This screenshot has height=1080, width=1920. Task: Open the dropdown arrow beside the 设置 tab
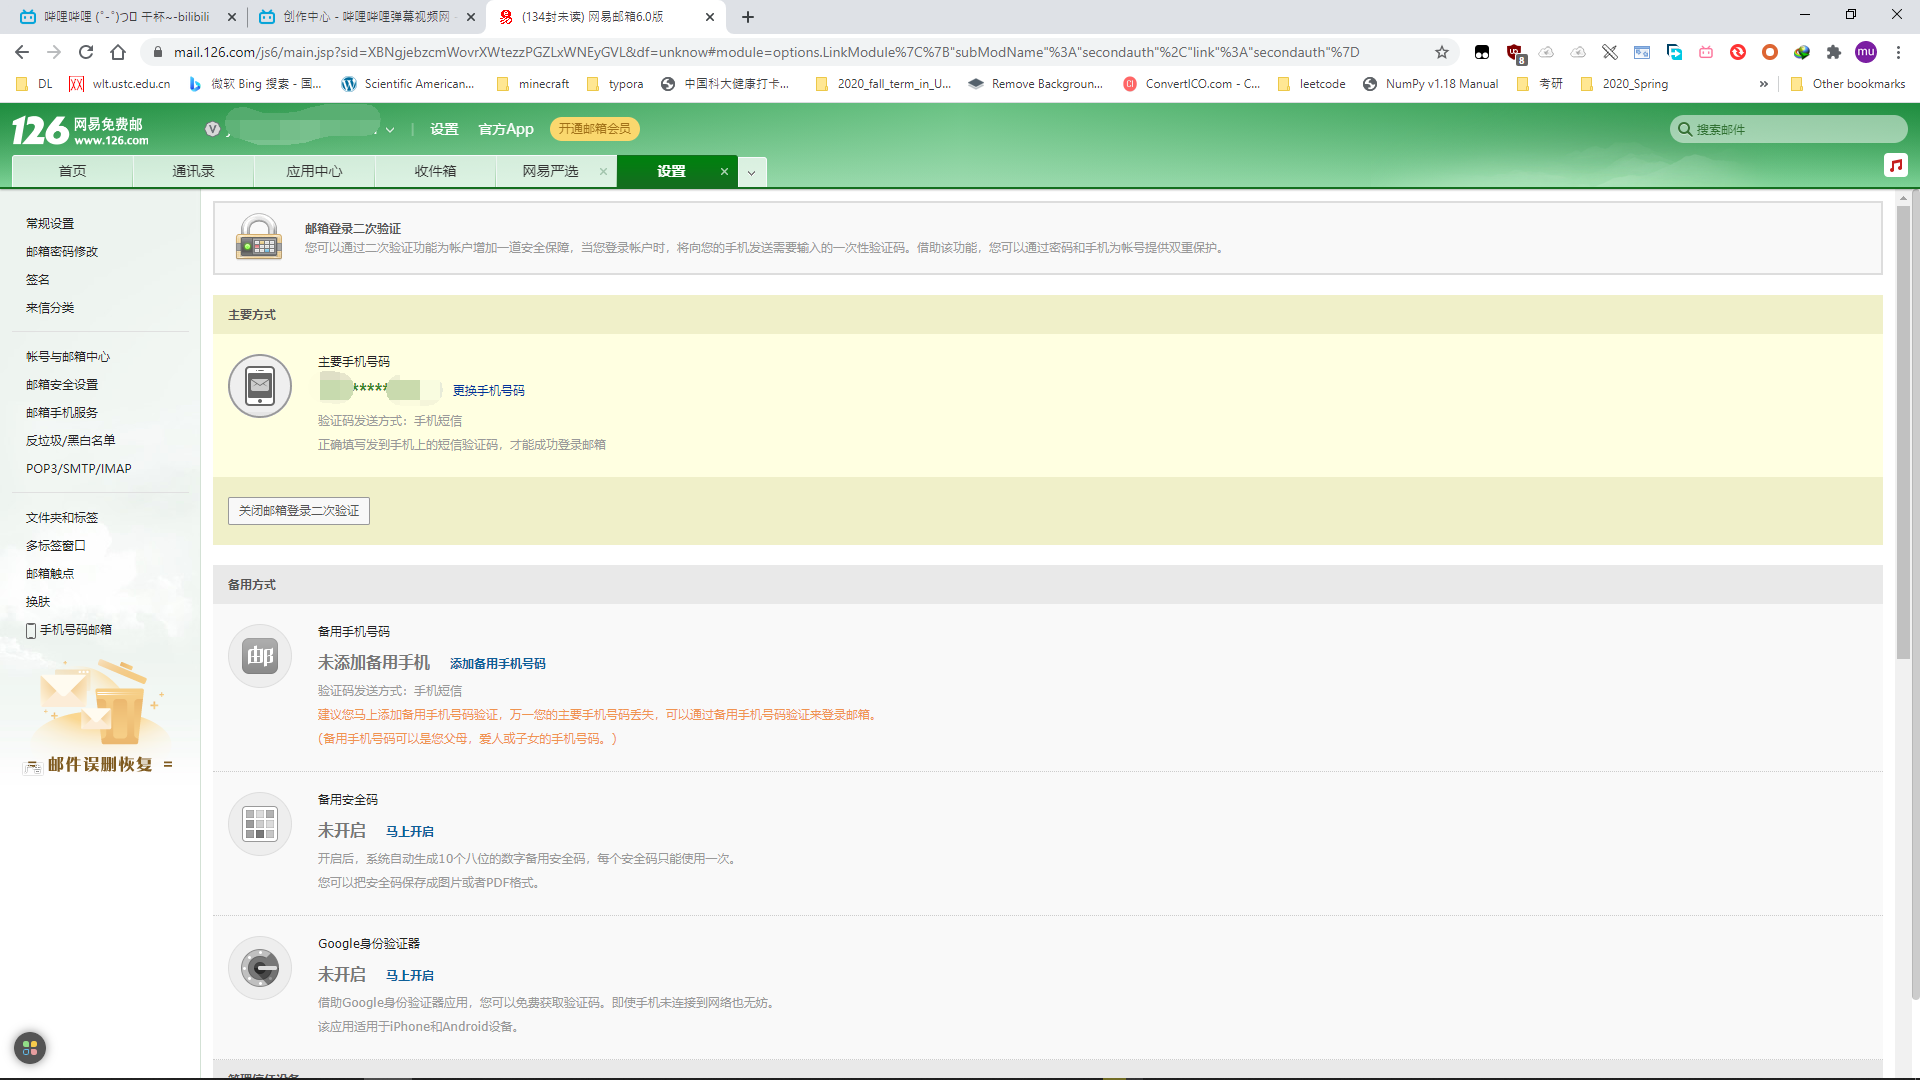(x=752, y=171)
